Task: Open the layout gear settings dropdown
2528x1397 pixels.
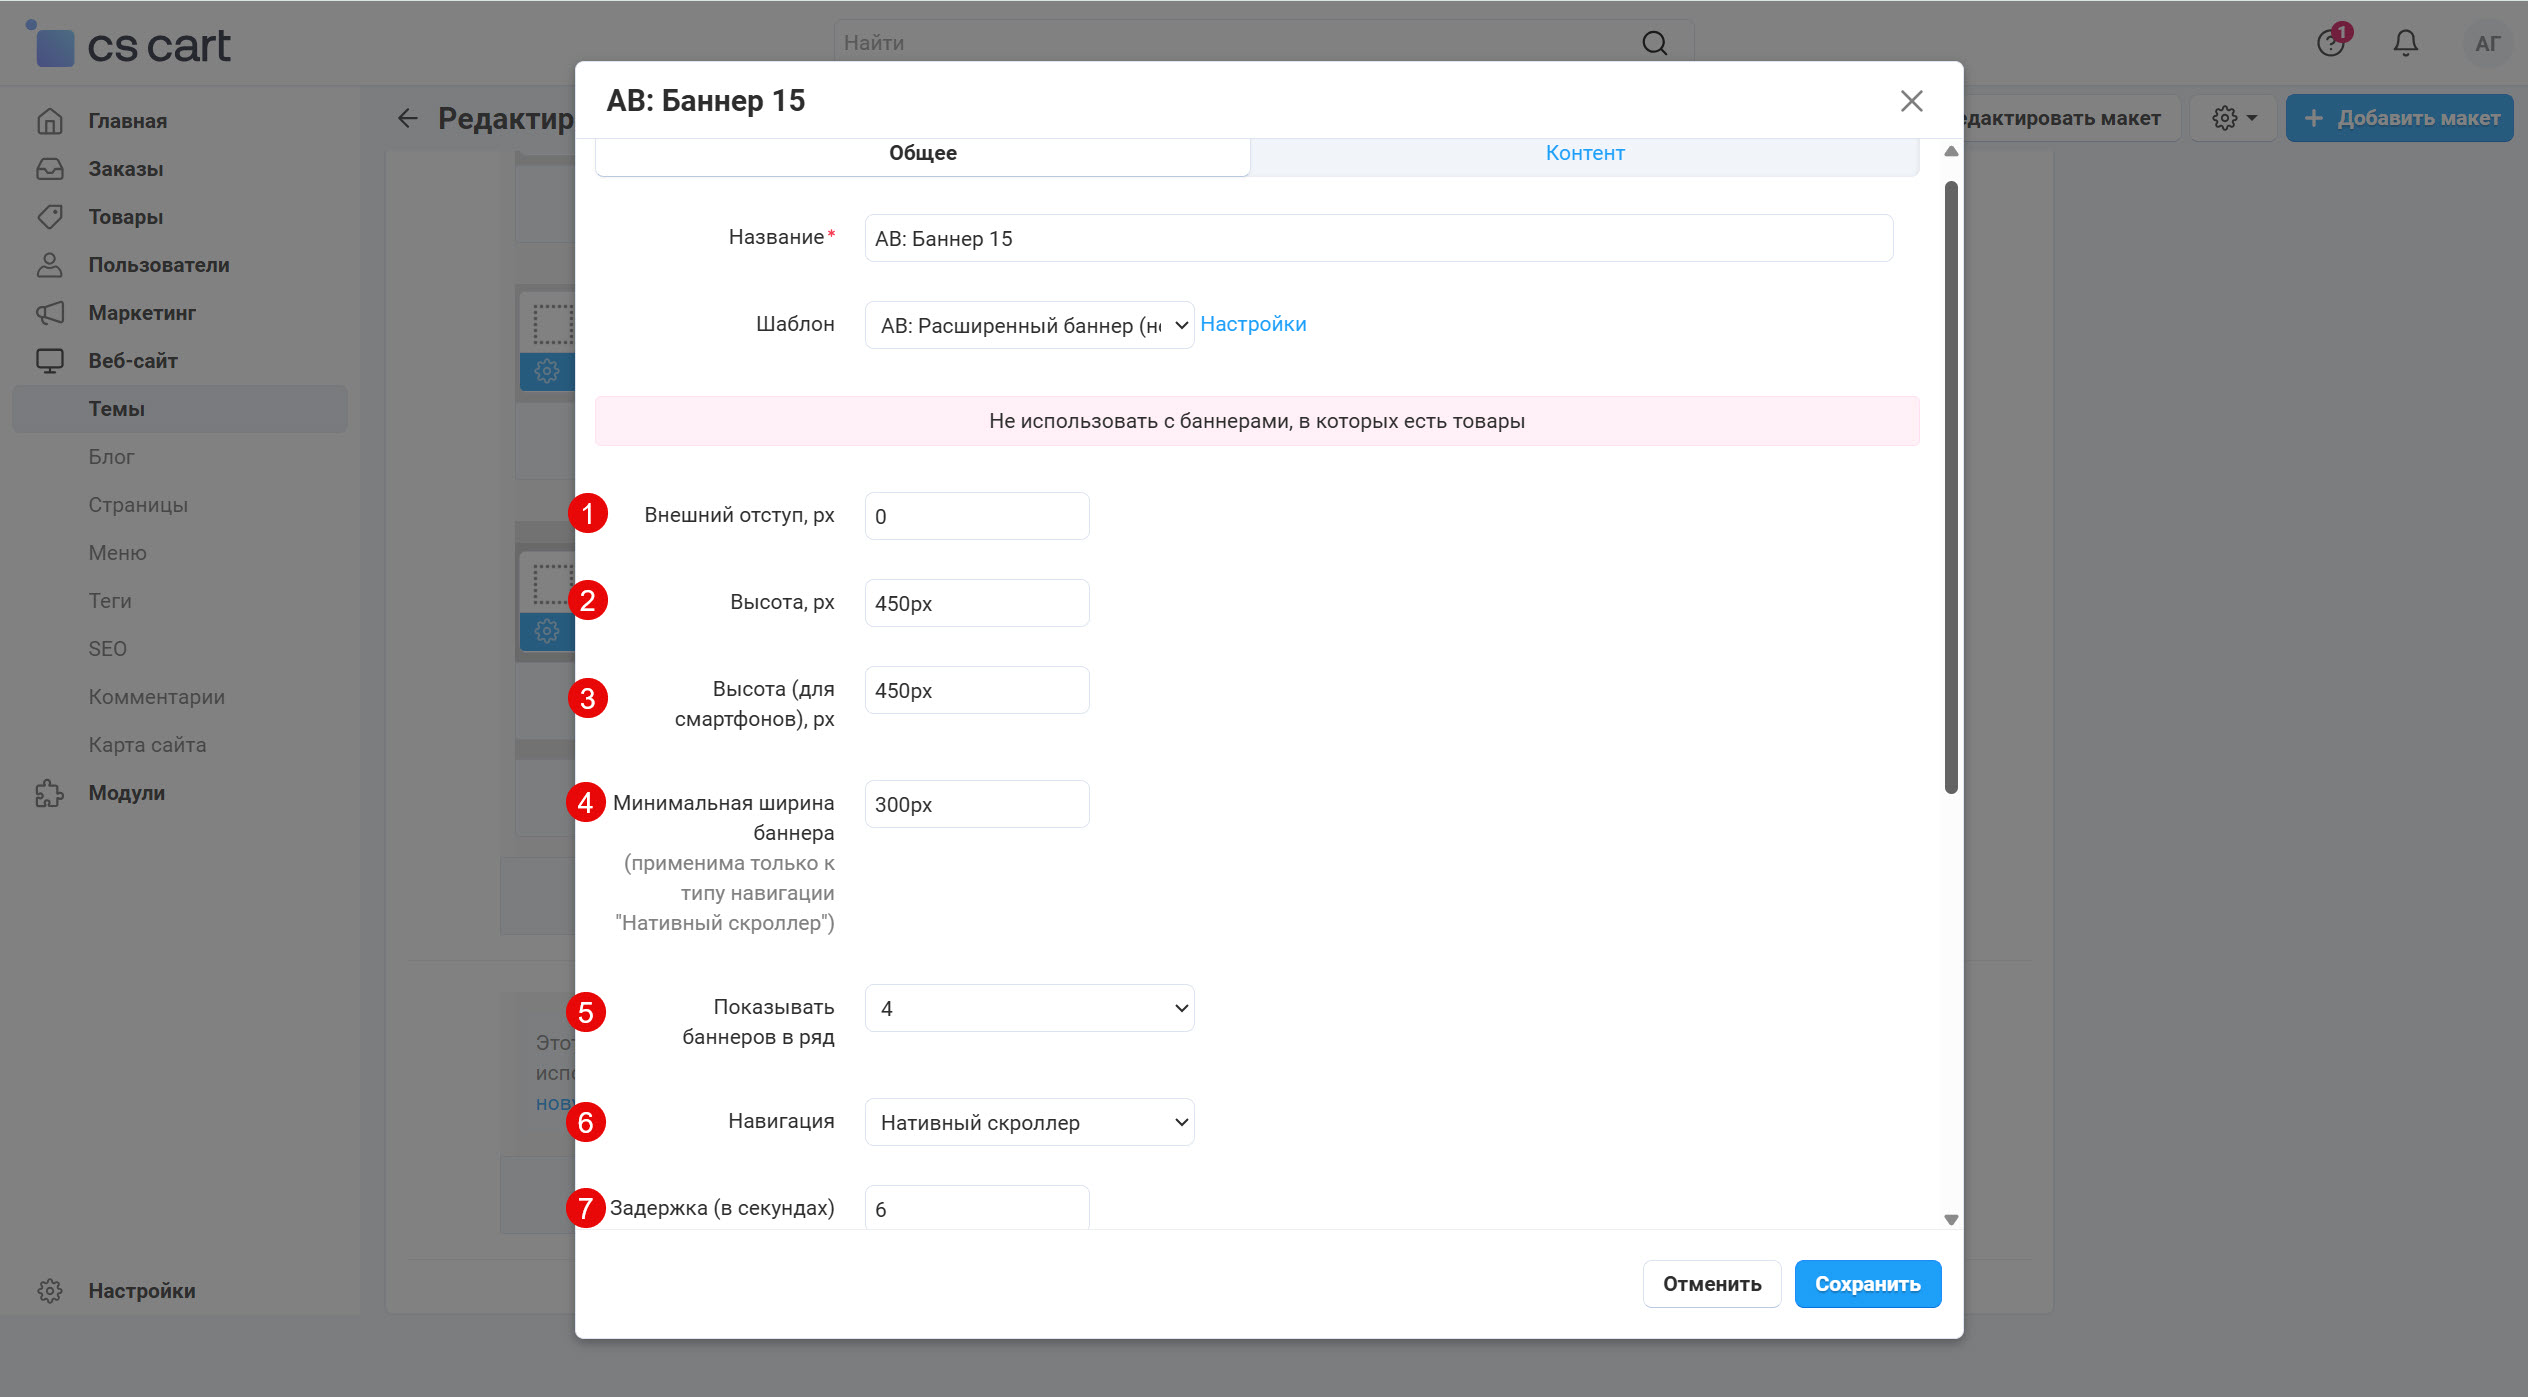Action: click(2233, 118)
